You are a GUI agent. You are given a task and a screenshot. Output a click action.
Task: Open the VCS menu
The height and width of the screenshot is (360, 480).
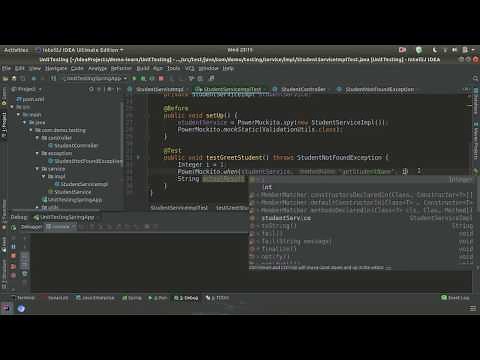[189, 68]
